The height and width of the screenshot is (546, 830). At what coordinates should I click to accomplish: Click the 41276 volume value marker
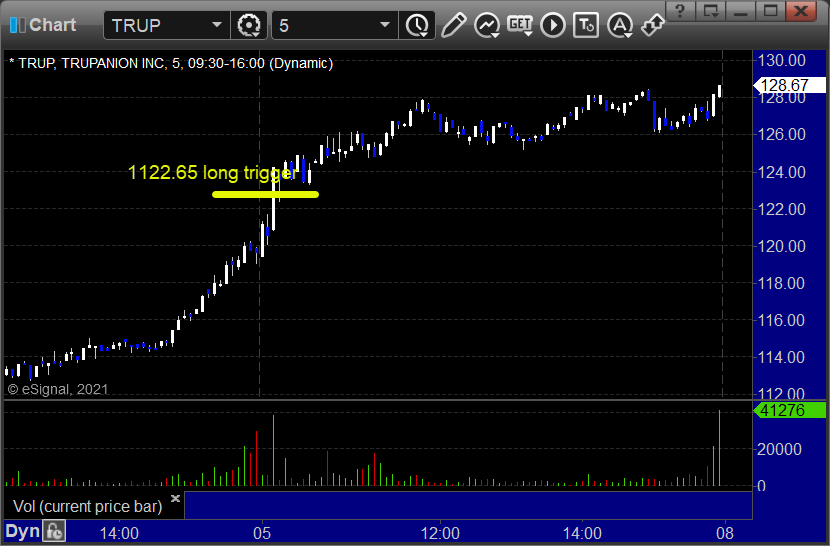[789, 410]
